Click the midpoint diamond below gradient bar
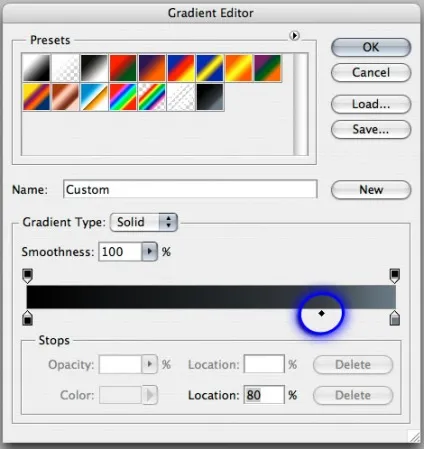Screen dimensions: 424x449 321,313
